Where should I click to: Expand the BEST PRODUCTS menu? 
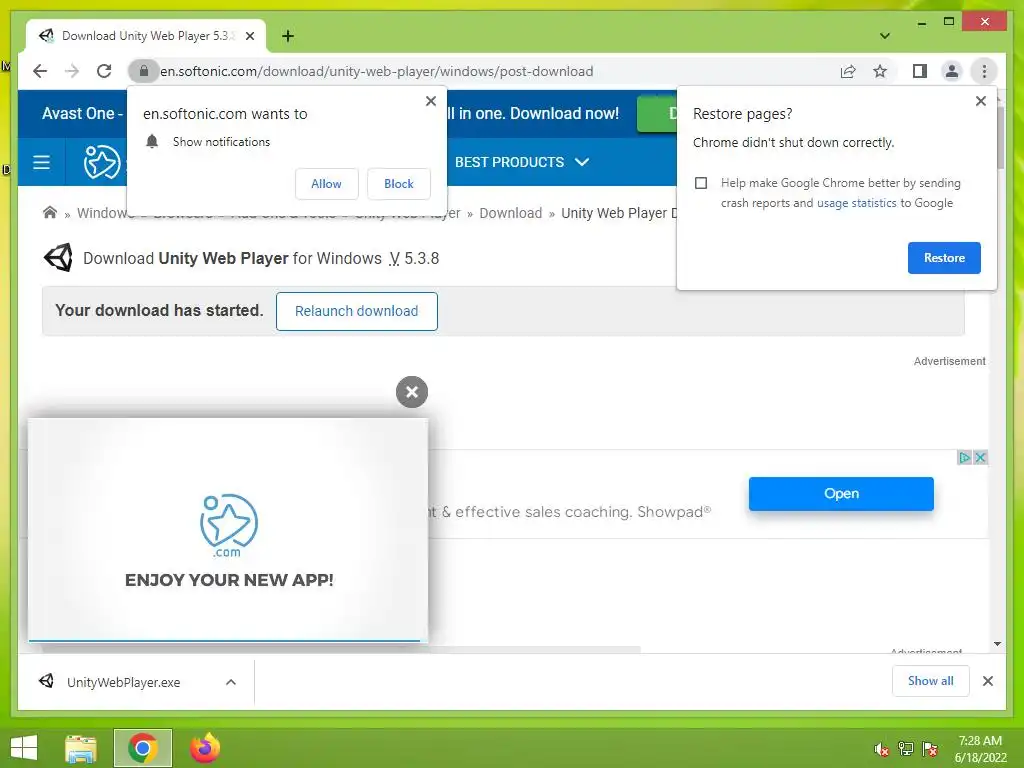(x=521, y=162)
